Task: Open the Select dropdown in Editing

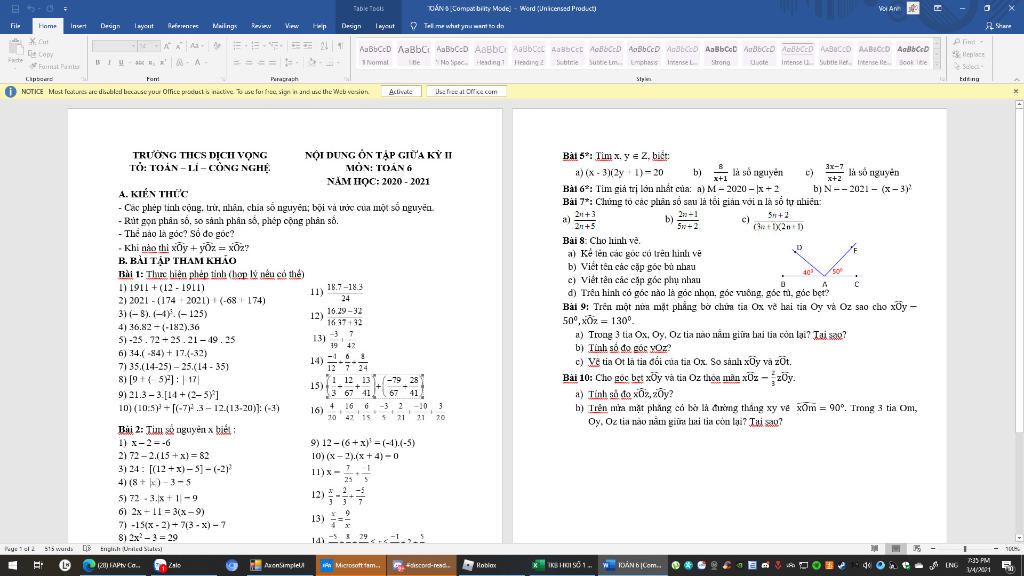Action: 968,67
